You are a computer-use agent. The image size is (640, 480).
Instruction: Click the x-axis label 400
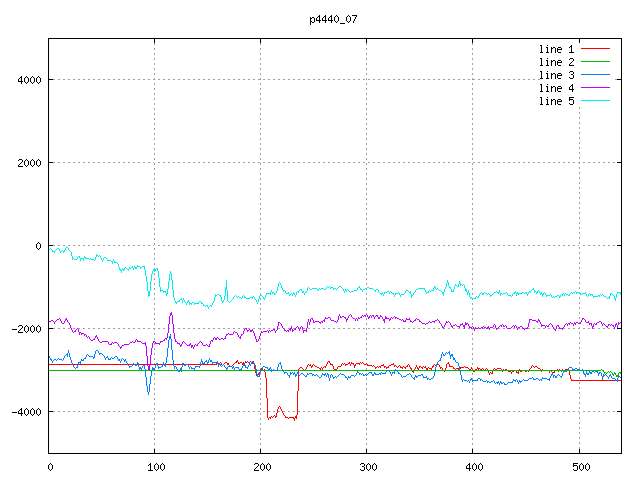pyautogui.click(x=474, y=467)
